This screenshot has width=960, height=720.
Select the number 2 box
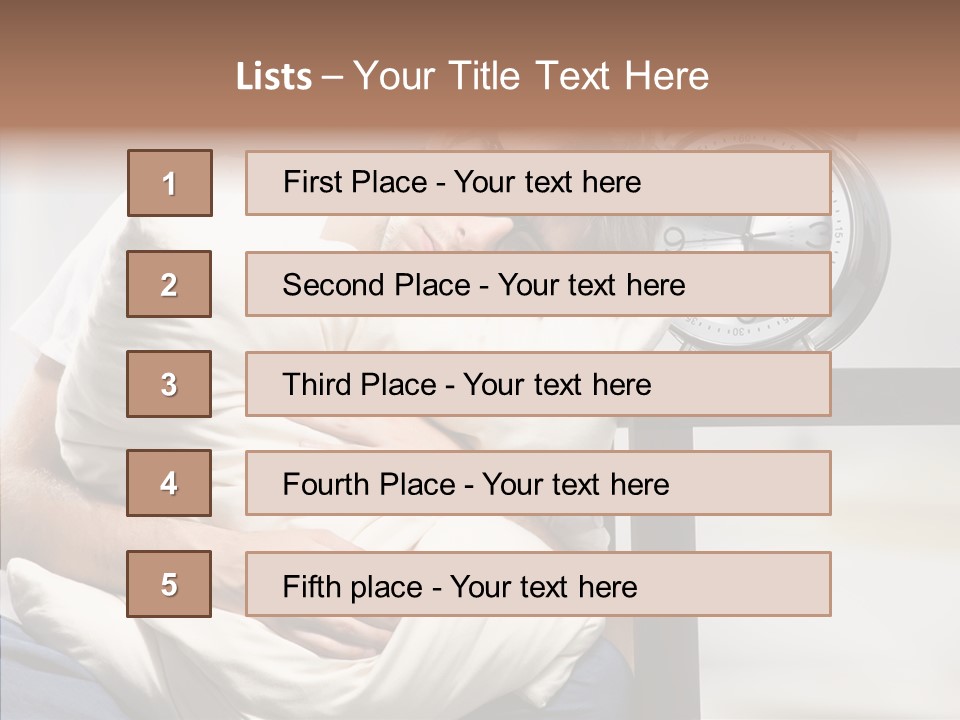[x=169, y=284]
